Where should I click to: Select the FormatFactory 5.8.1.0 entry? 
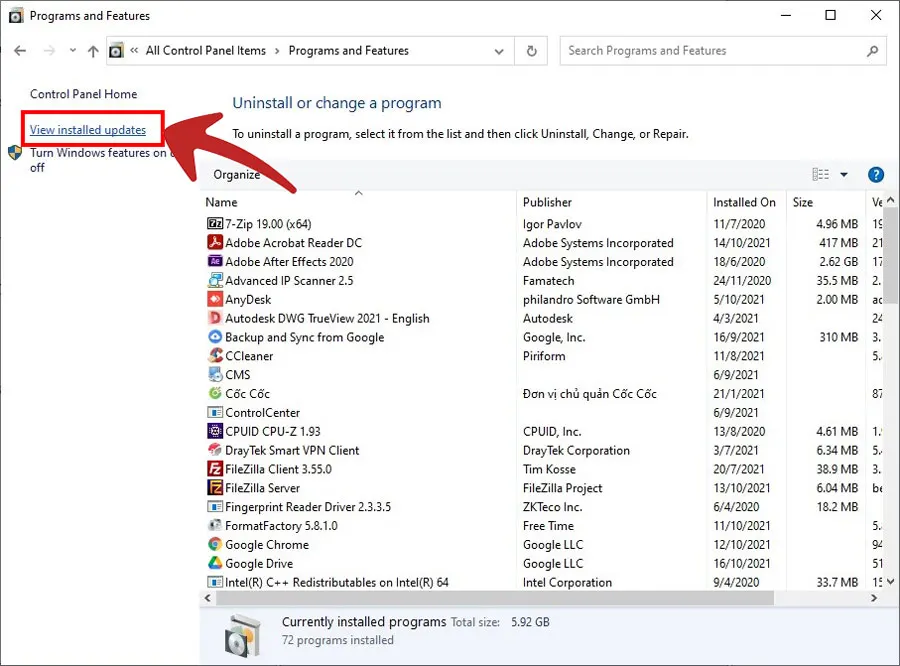pyautogui.click(x=281, y=526)
